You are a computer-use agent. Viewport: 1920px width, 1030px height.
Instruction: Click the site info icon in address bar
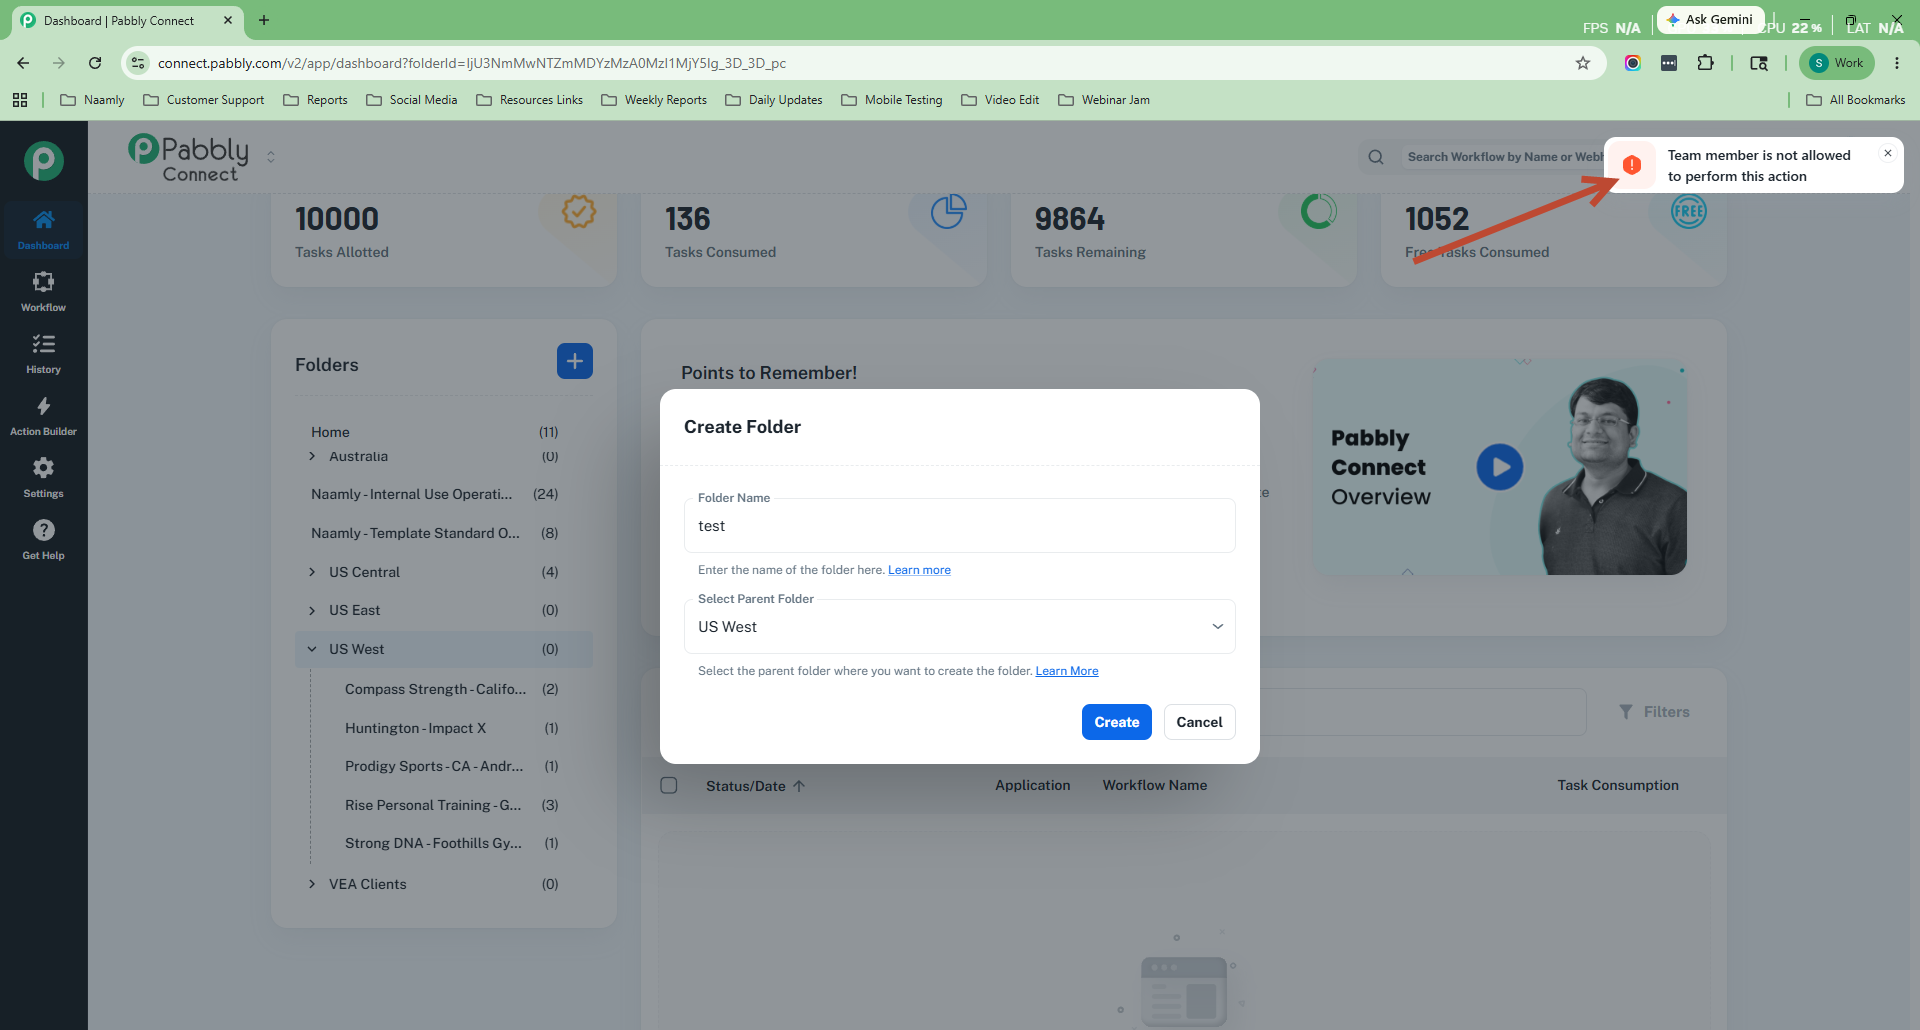click(138, 63)
